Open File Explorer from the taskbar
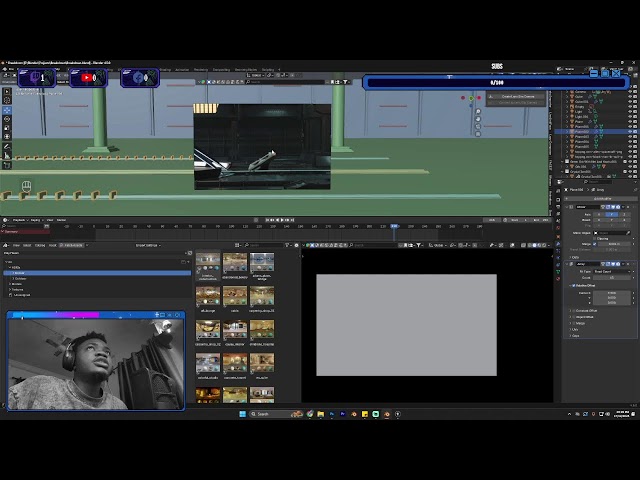The width and height of the screenshot is (640, 480). coord(321,414)
